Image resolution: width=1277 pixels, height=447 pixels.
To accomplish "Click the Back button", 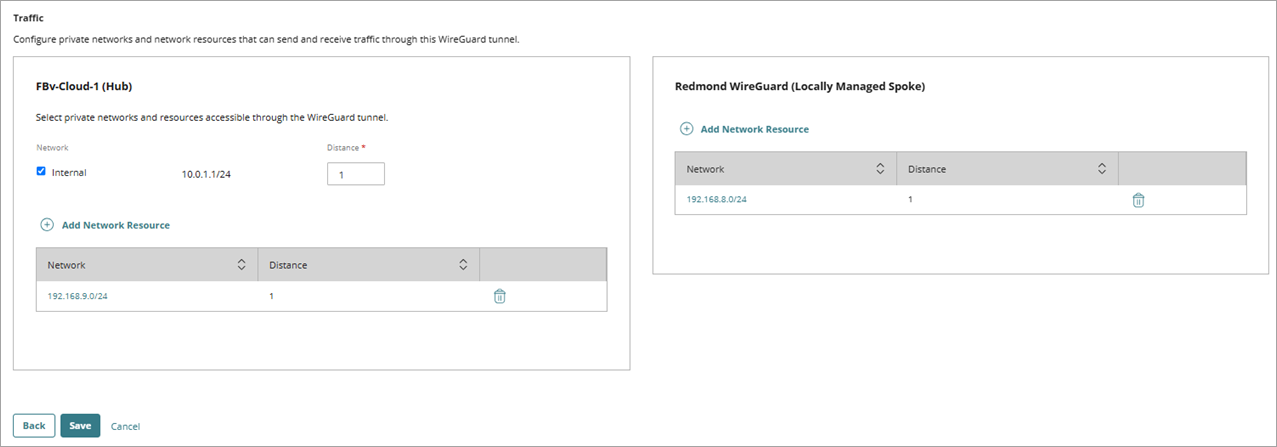I will click(34, 426).
